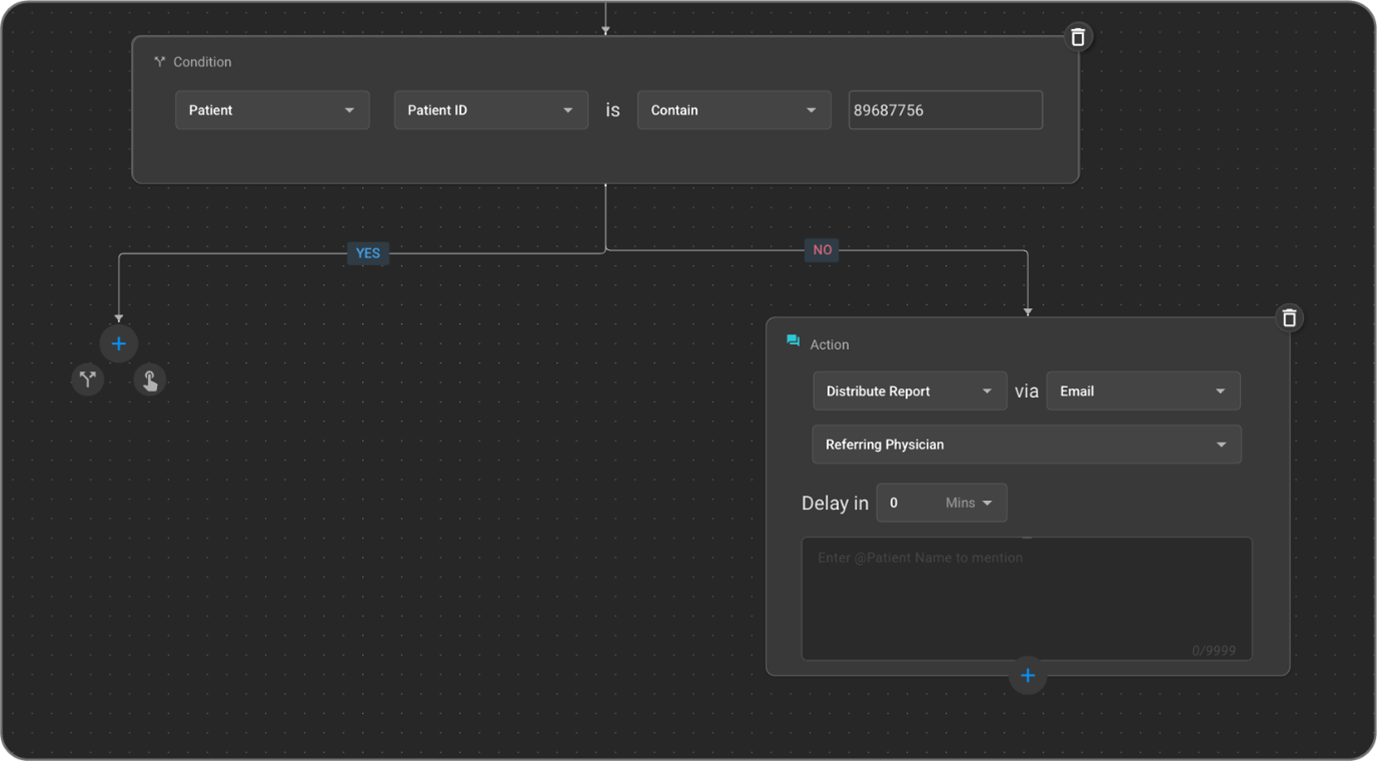Add an action using the hand-tap icon

pos(149,380)
